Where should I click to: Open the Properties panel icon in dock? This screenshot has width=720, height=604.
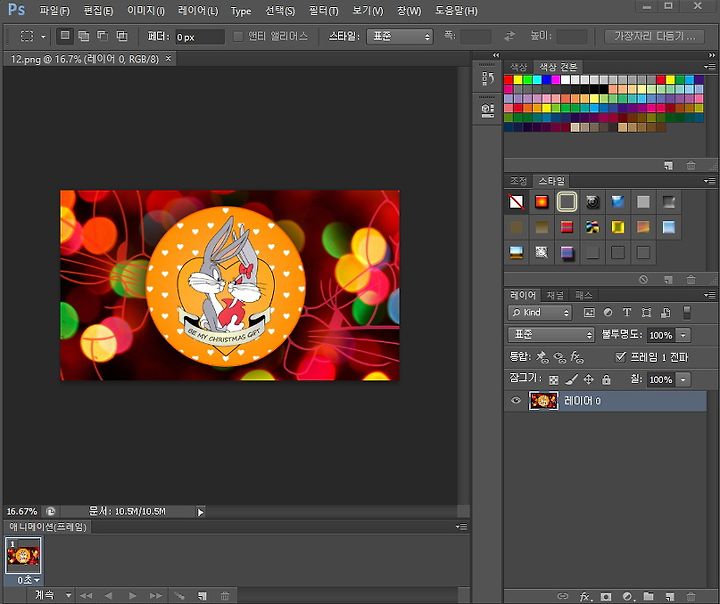(487, 111)
